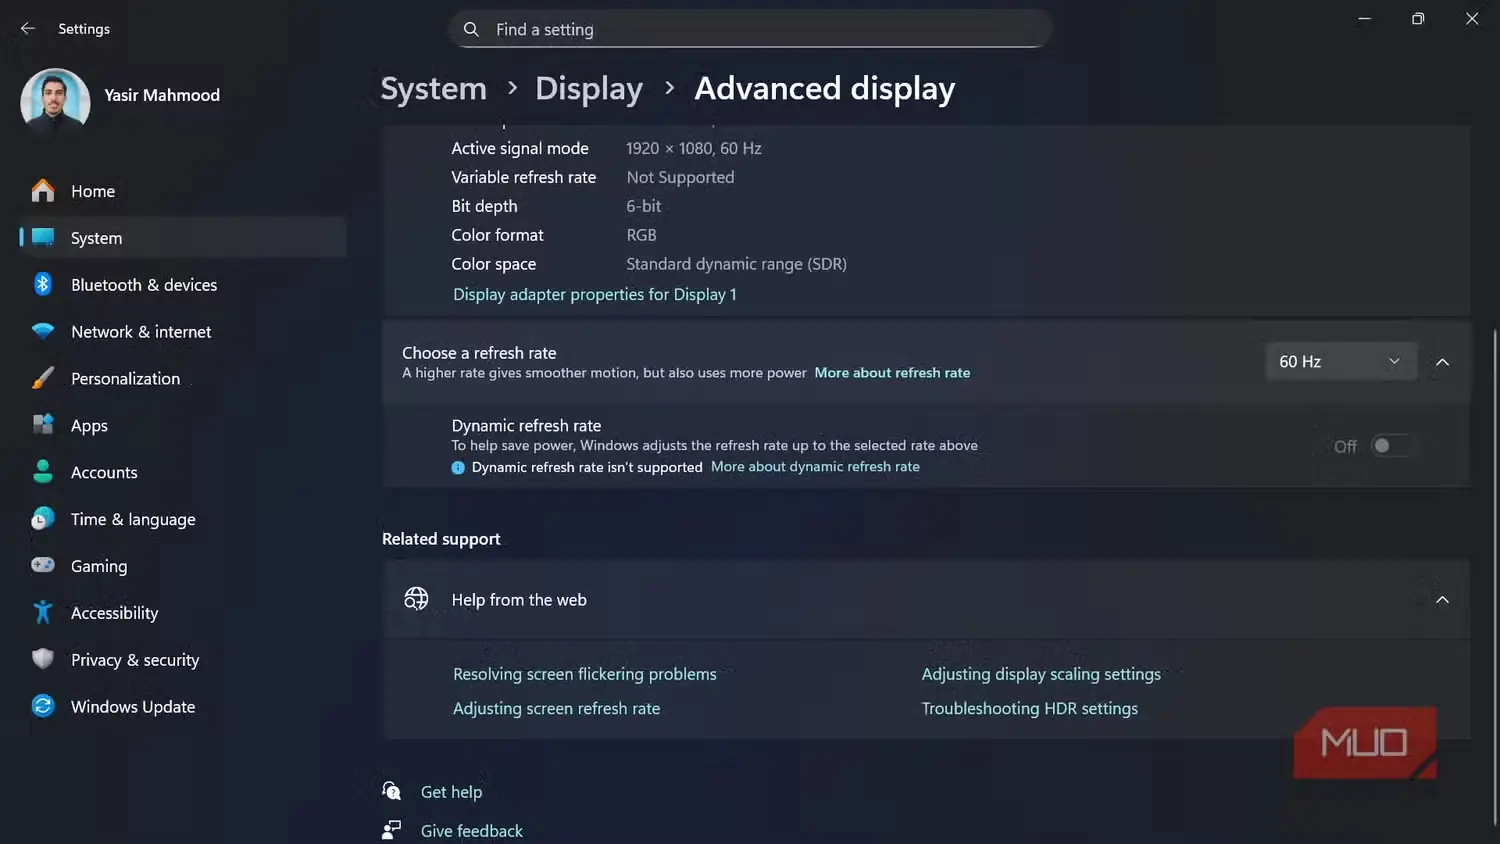This screenshot has width=1500, height=844.
Task: Toggle the Dynamic refresh rate switch
Action: coord(1391,446)
